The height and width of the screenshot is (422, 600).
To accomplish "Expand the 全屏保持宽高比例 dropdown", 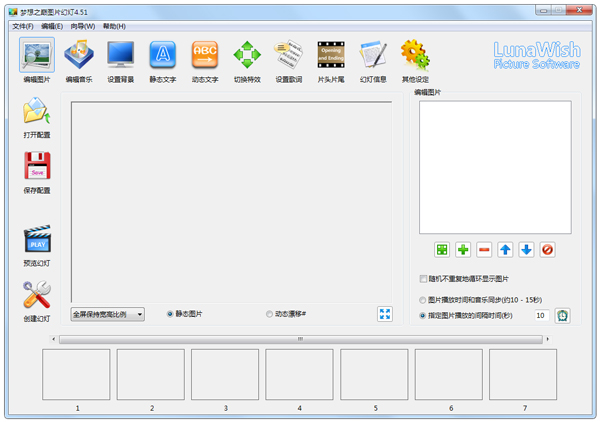I will click(x=108, y=314).
